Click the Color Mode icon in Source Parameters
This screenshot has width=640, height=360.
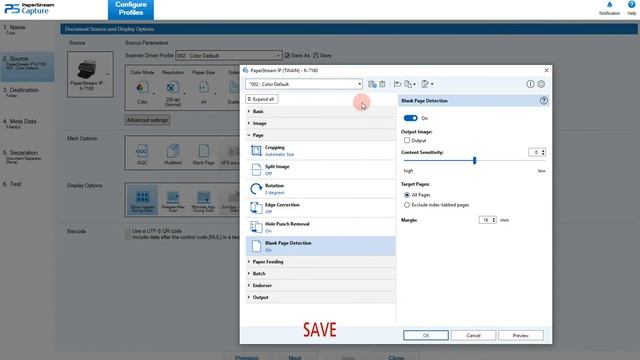(142, 88)
